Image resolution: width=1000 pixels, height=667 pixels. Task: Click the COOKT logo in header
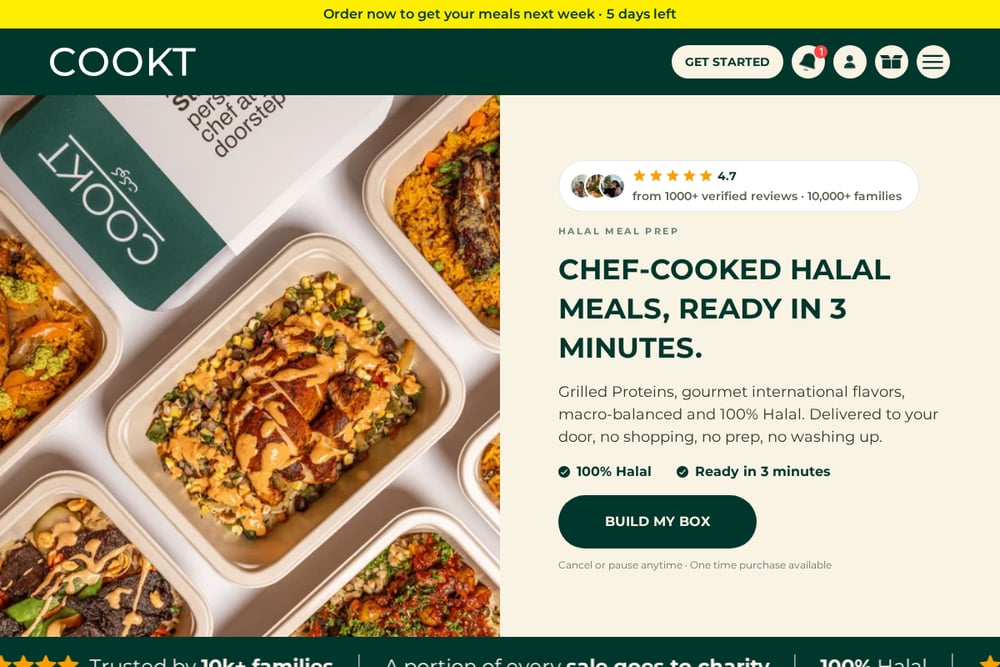click(122, 62)
